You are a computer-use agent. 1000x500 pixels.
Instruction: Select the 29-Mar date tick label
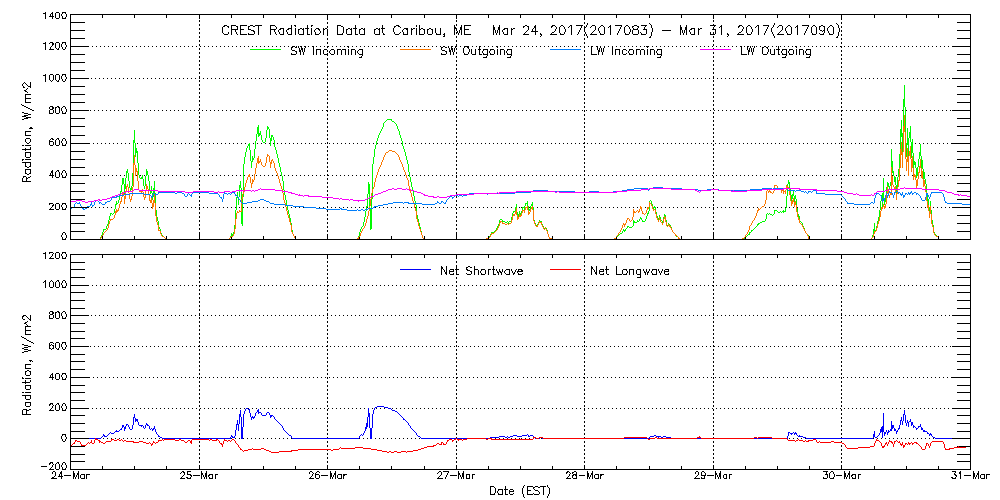click(x=713, y=477)
